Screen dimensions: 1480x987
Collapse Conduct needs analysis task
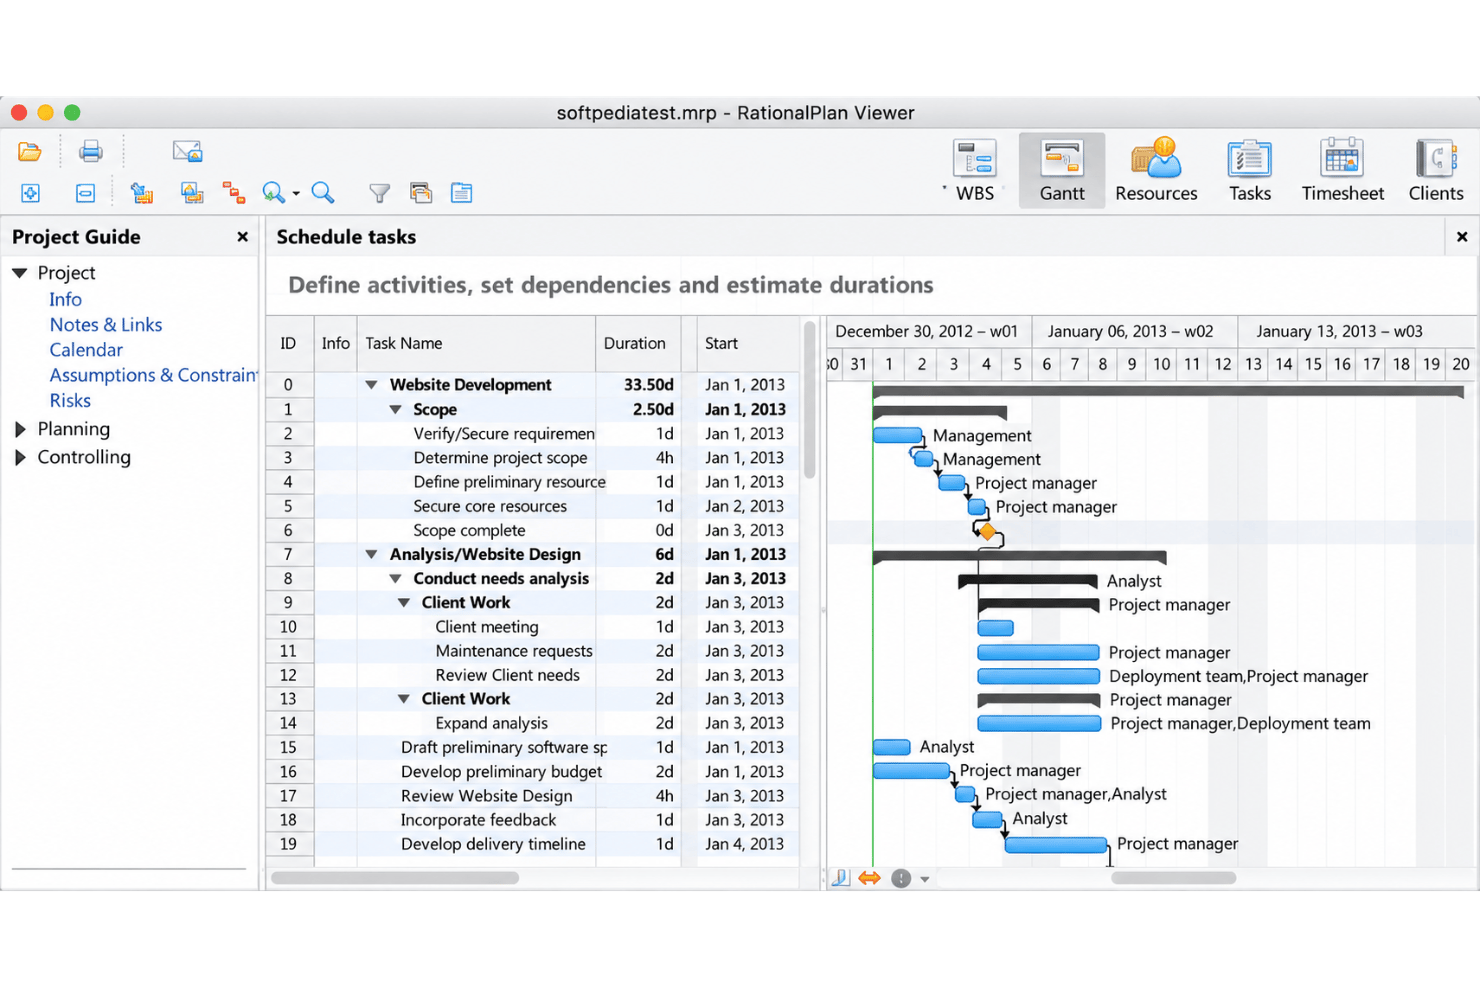point(396,579)
